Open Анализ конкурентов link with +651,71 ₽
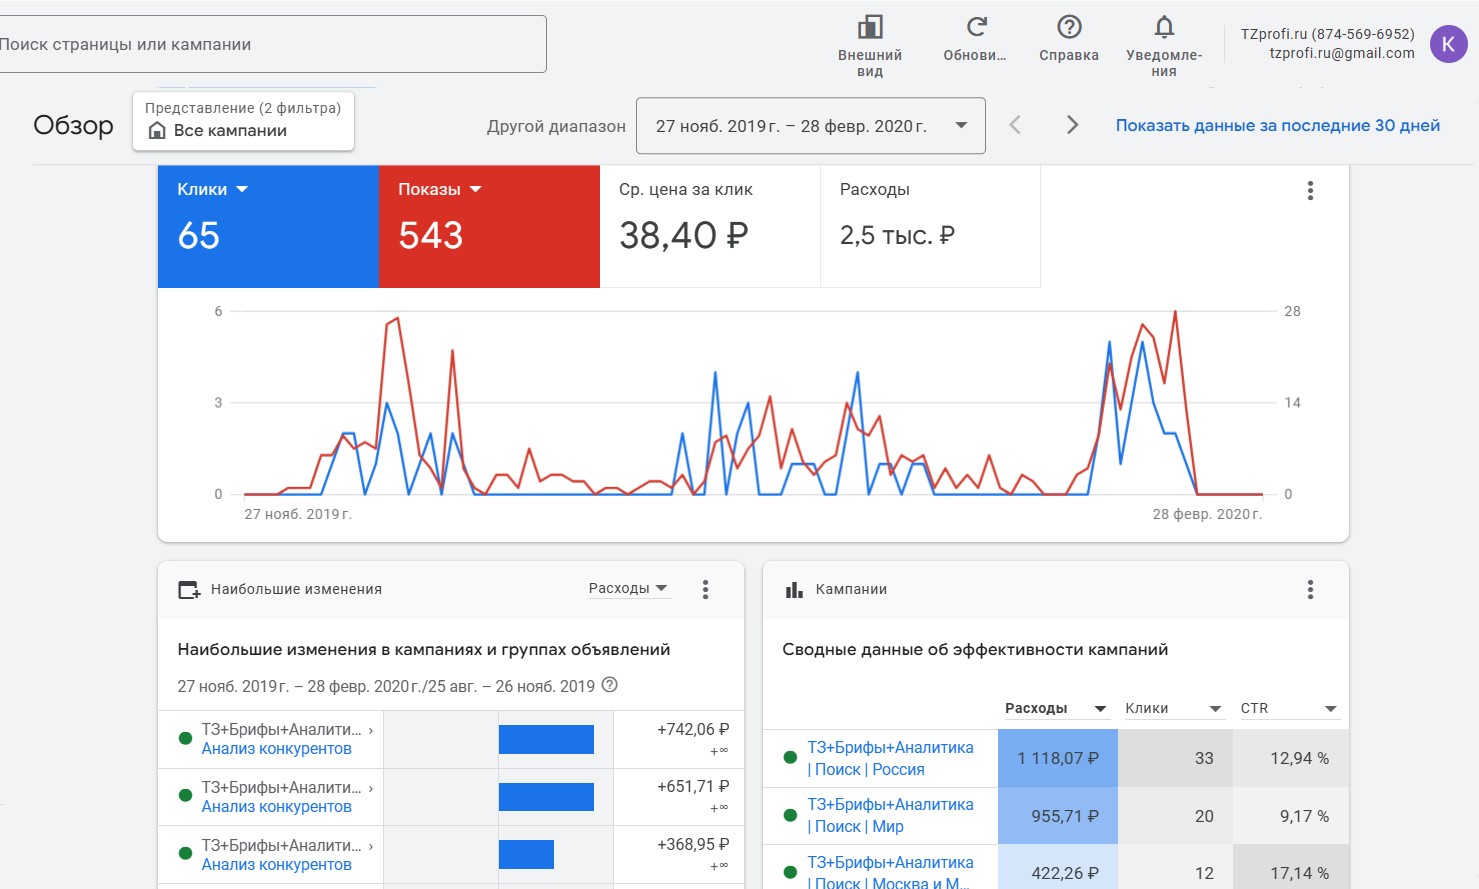 click(277, 807)
